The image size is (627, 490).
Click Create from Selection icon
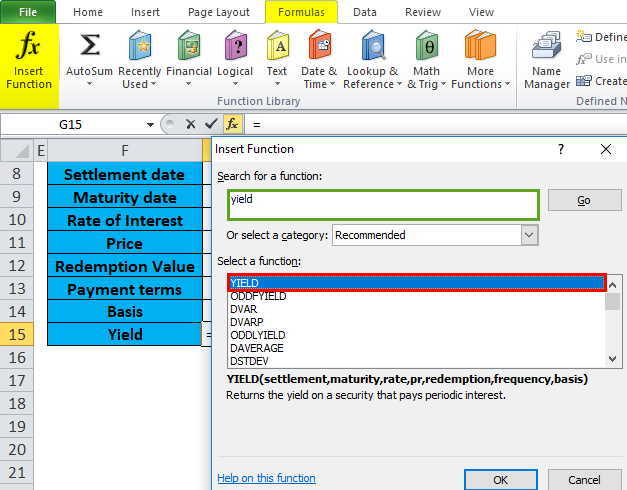click(584, 81)
